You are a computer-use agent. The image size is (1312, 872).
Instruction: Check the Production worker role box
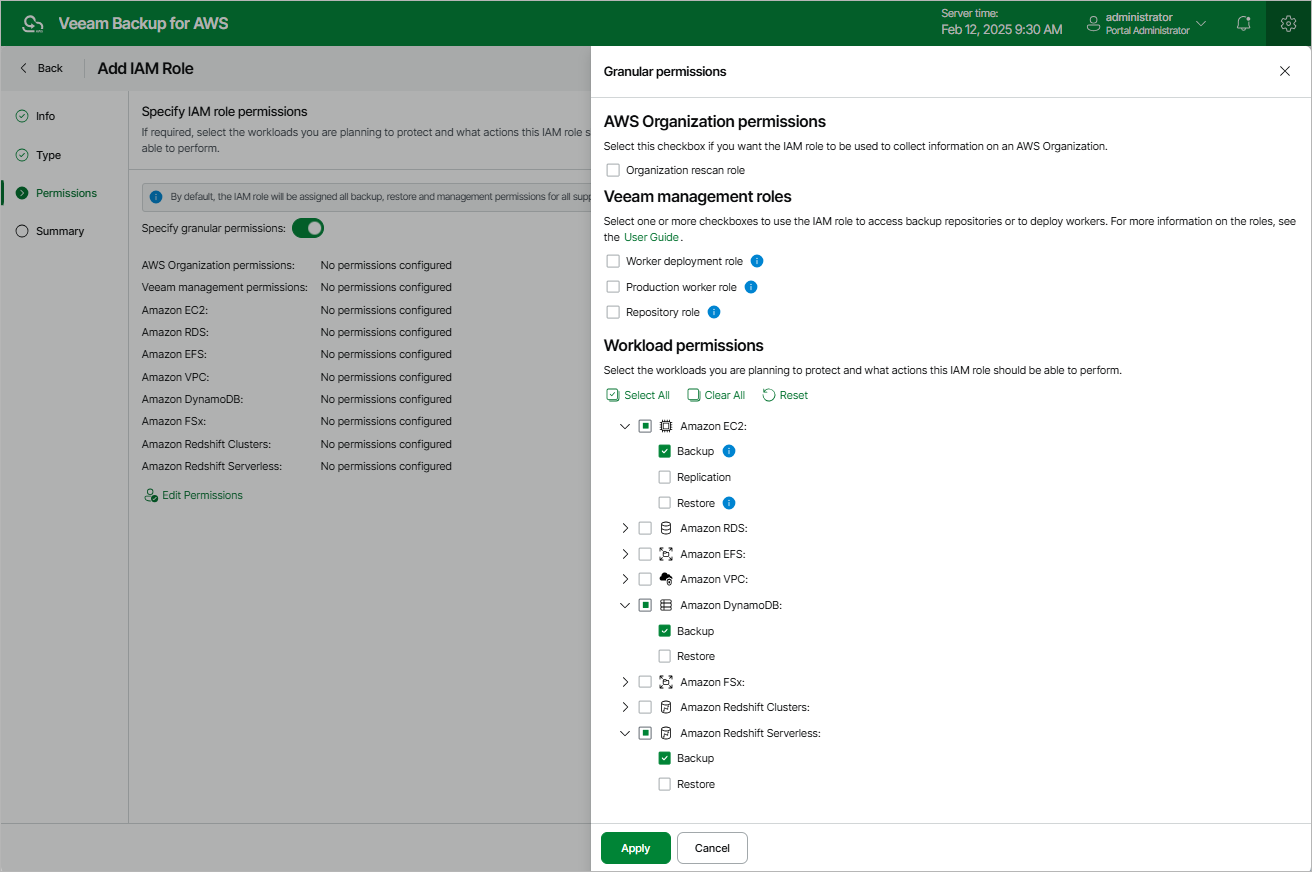tap(613, 287)
